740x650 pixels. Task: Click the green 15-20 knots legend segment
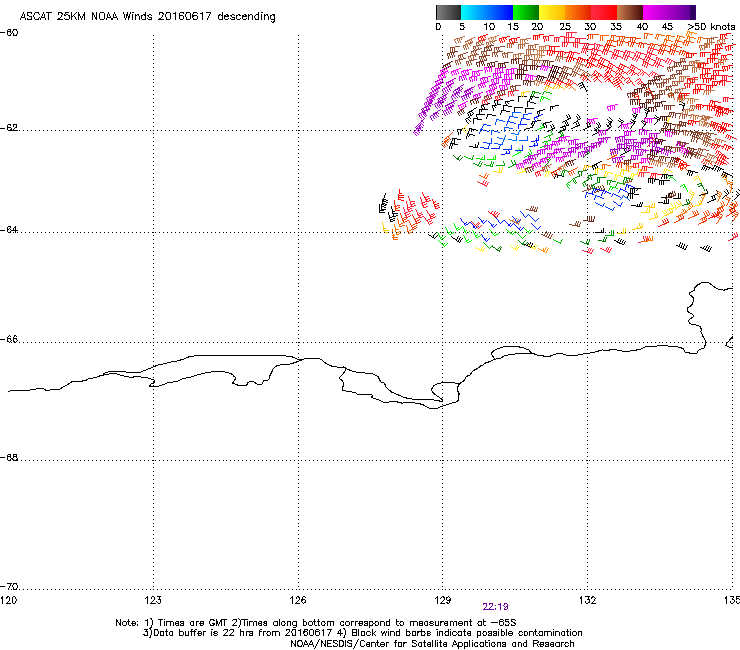pos(526,12)
